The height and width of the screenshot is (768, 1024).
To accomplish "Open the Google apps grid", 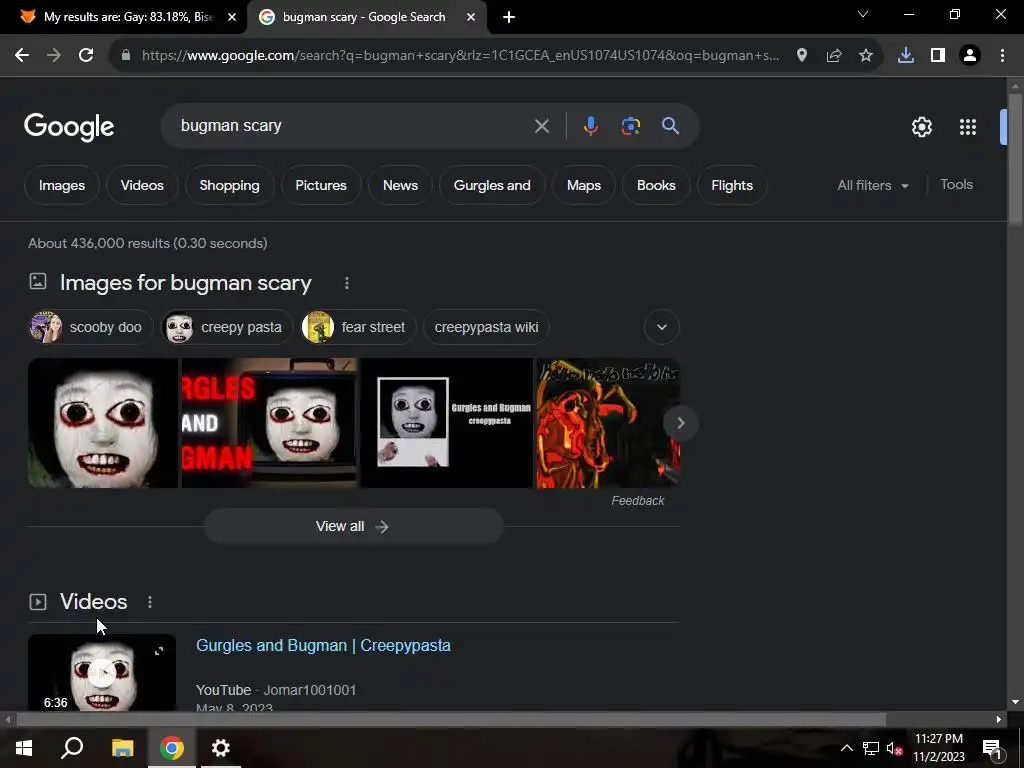I will tap(968, 127).
